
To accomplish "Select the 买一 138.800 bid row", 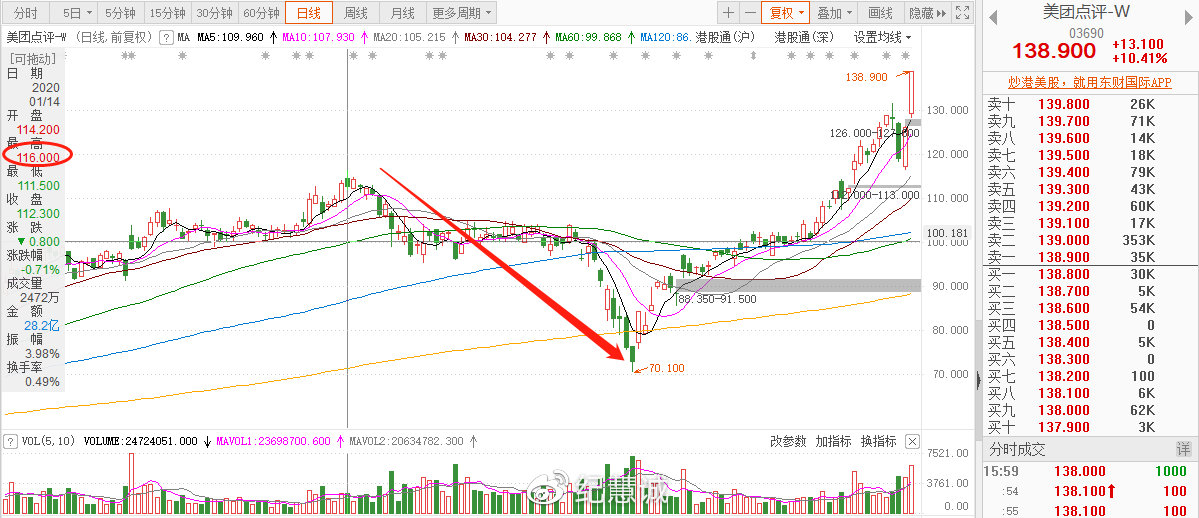I will (1090, 275).
